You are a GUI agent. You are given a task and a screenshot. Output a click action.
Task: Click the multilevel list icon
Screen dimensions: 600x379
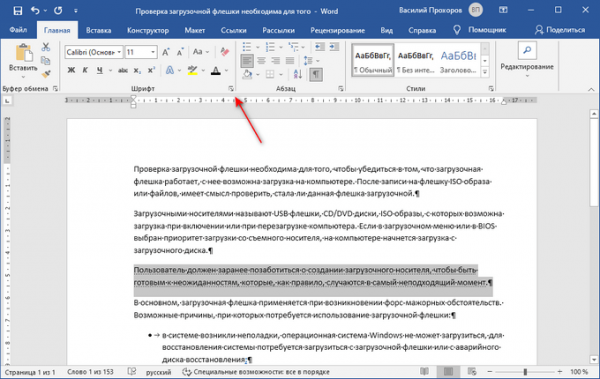[x=293, y=47]
